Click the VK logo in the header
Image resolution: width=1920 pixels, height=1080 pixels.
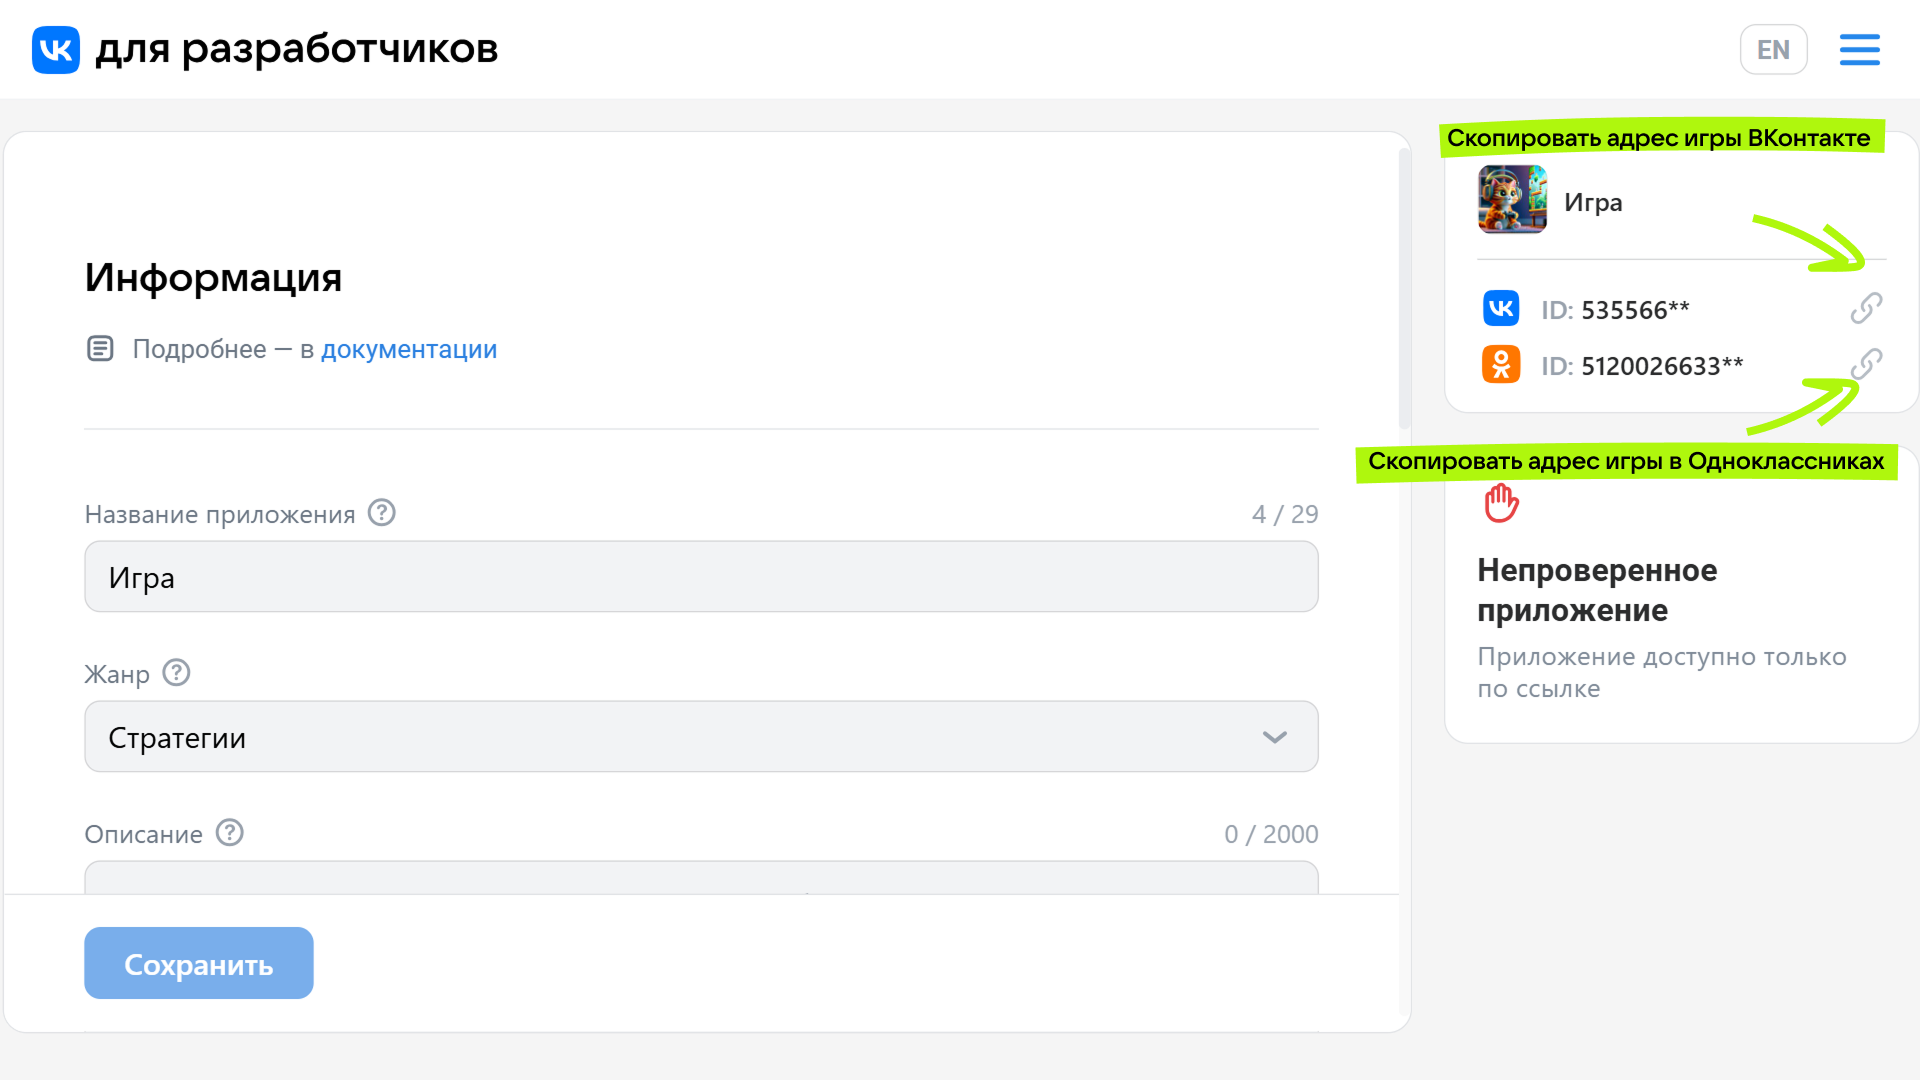point(56,50)
